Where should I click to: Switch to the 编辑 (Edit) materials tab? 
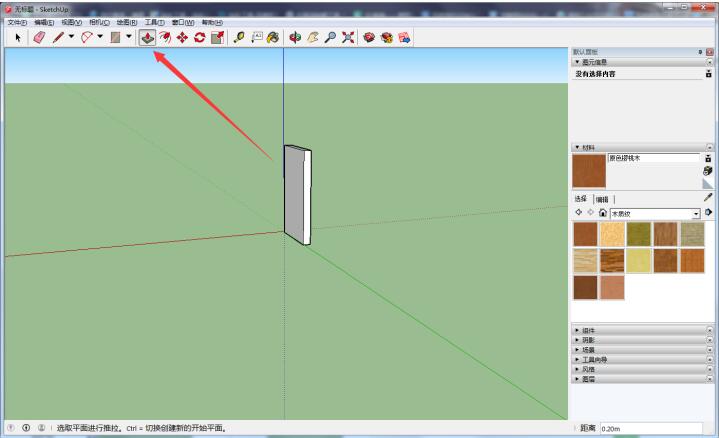click(601, 199)
